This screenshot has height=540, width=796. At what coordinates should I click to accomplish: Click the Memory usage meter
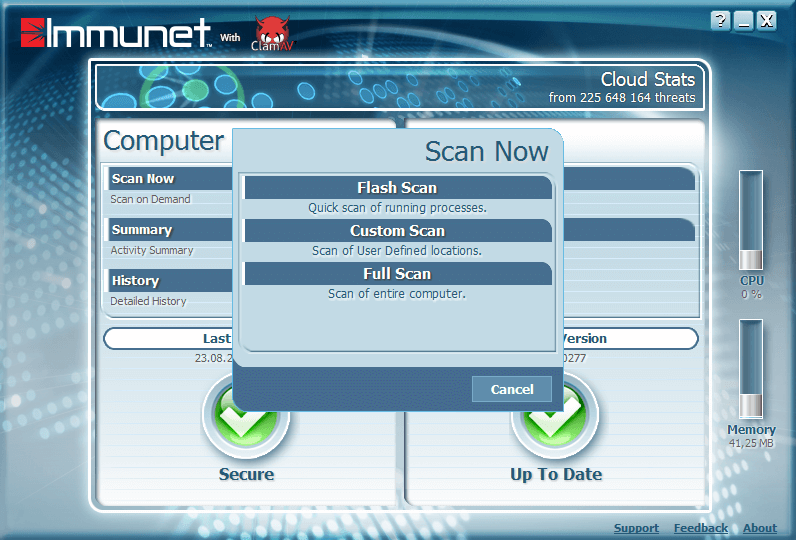[x=751, y=369]
